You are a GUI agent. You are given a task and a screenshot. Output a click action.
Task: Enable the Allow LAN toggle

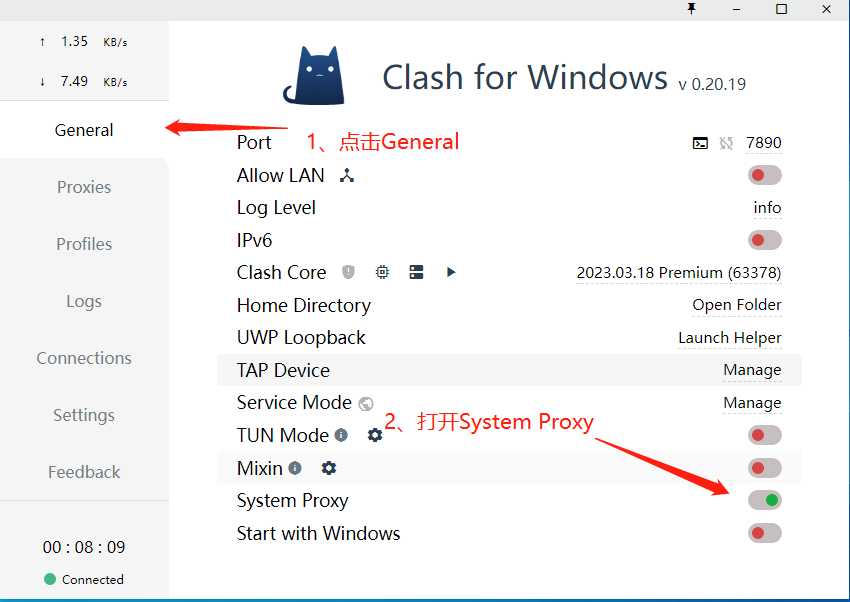764,176
